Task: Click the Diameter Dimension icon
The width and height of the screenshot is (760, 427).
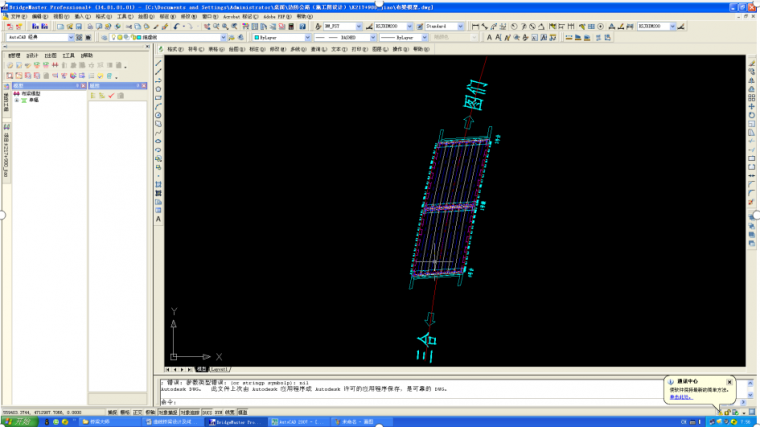Action: tap(533, 26)
